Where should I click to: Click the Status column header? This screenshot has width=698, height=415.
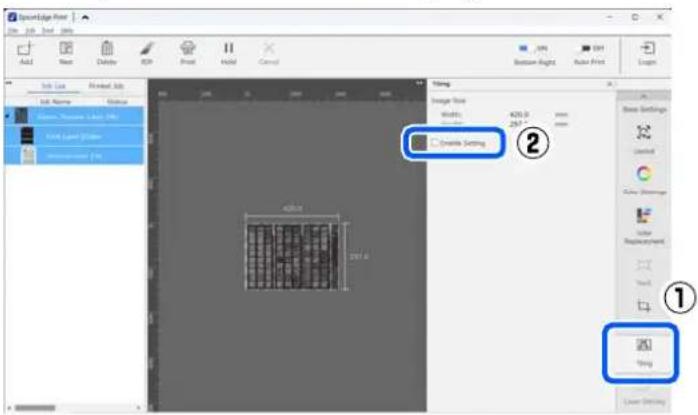click(x=118, y=102)
